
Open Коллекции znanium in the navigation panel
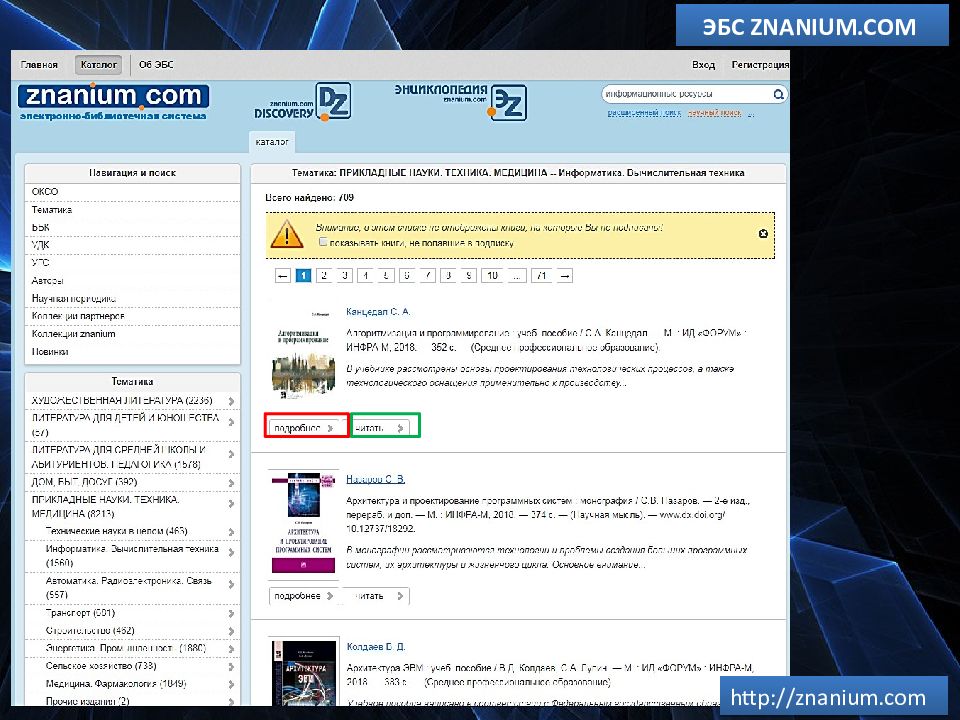[73, 334]
